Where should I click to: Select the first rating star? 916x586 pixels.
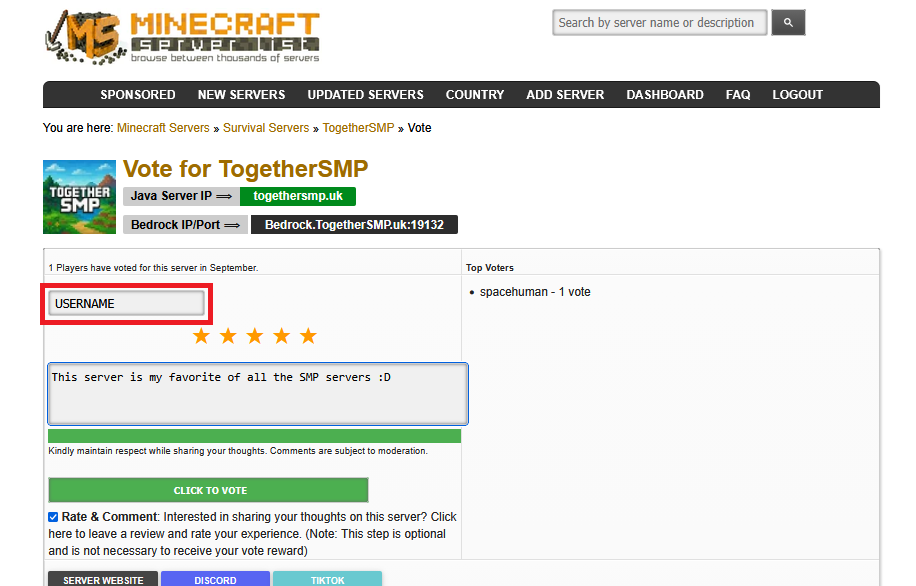coord(202,336)
